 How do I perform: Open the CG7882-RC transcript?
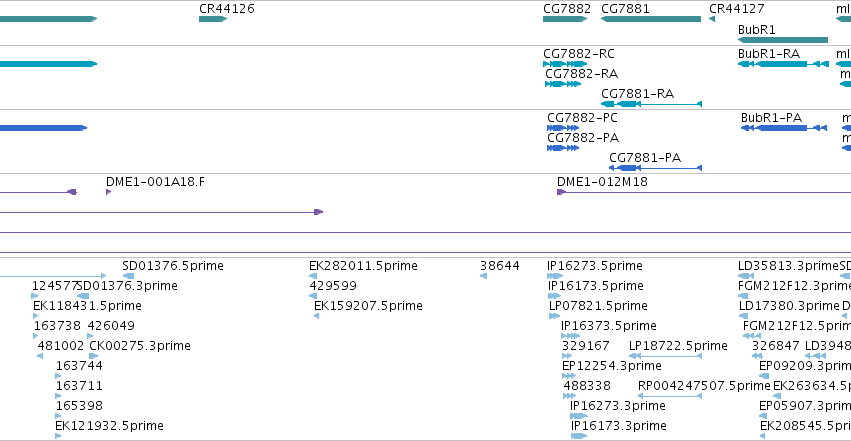coord(565,64)
